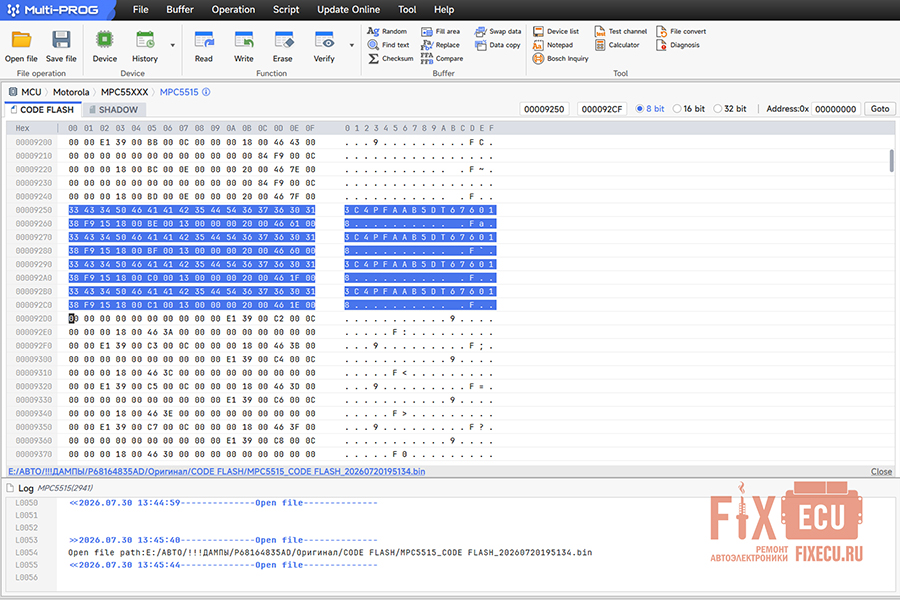
Task: Show MPC5515 info icon
Action: [206, 92]
